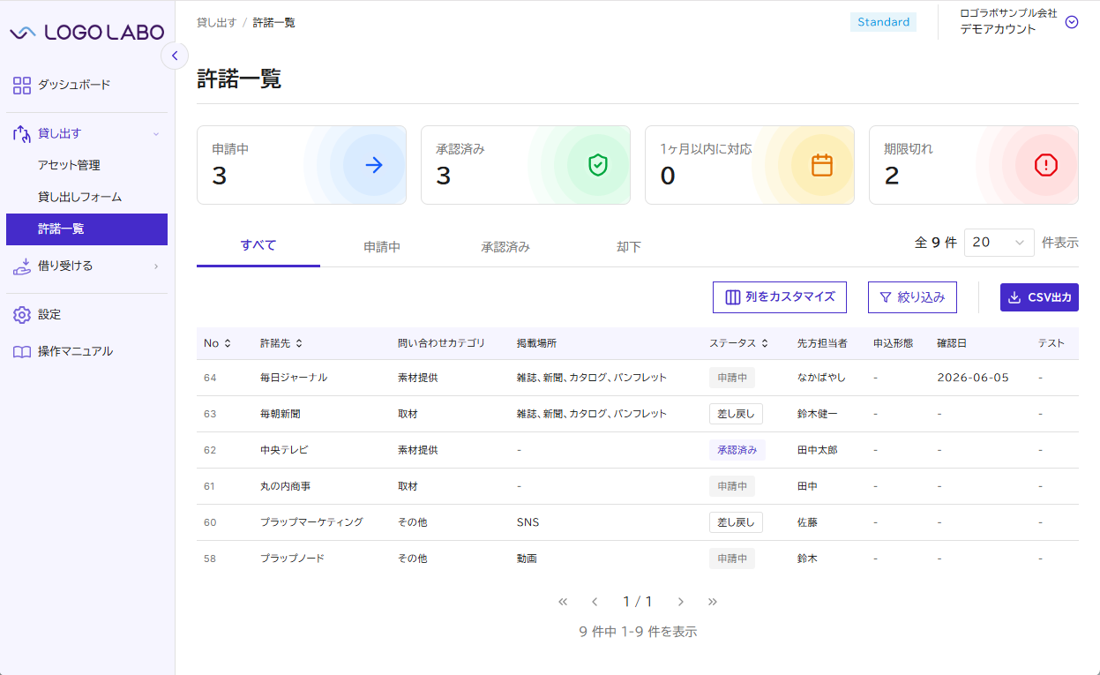1100x675 pixels.
Task: Go to previous page arrow
Action: coord(594,601)
